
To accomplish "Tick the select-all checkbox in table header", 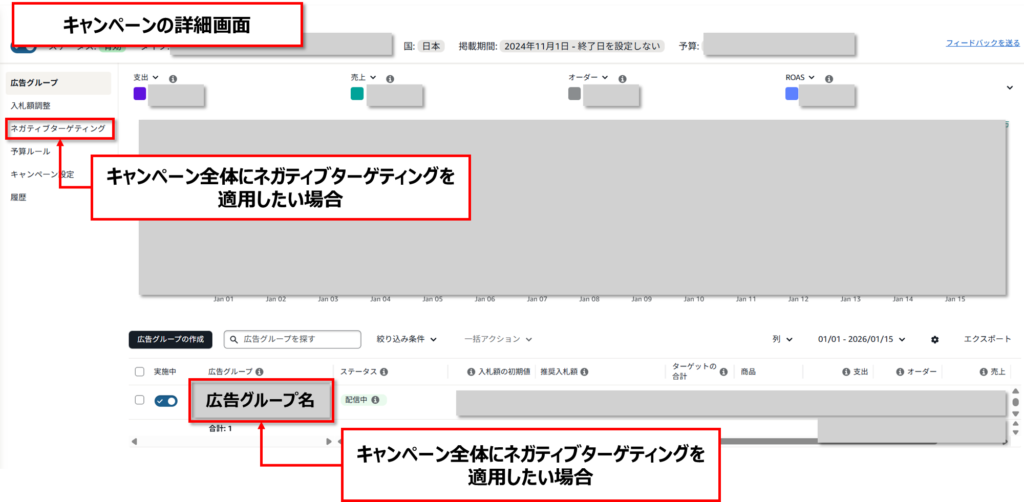I will click(x=139, y=371).
